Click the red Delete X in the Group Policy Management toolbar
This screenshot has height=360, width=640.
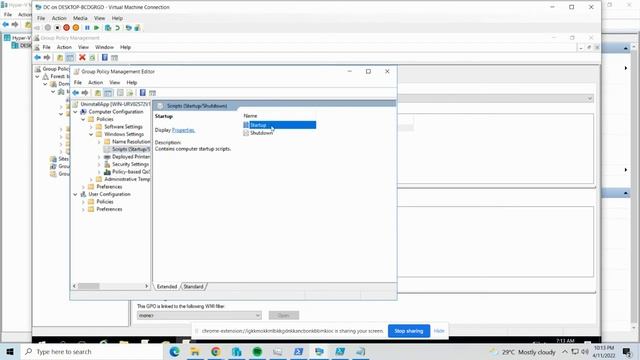click(x=82, y=58)
